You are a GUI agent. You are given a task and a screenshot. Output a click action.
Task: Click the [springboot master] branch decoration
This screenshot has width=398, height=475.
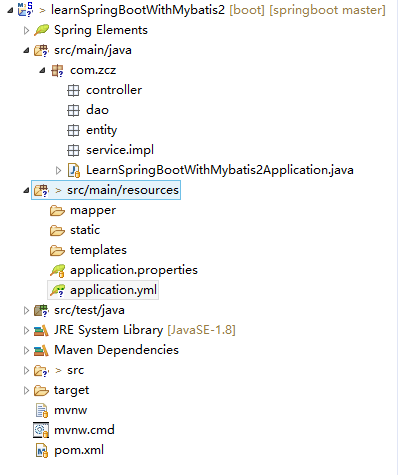[327, 10]
